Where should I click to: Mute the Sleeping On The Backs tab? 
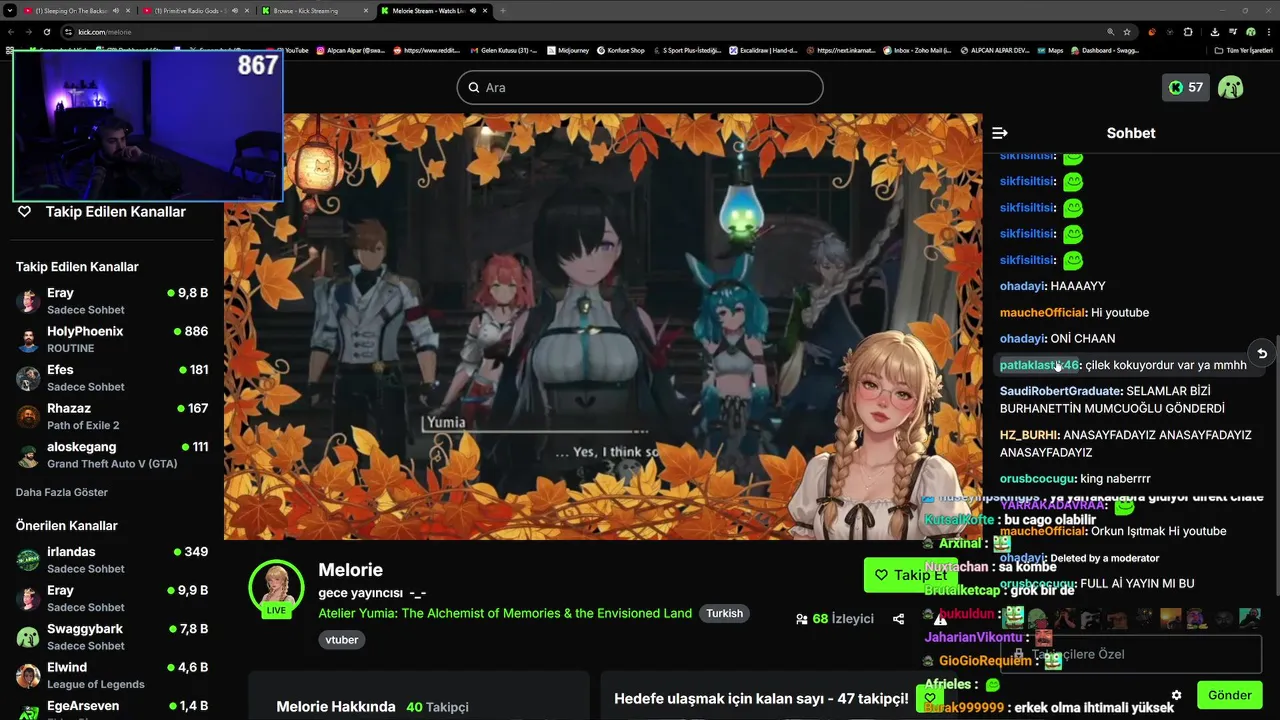116,10
